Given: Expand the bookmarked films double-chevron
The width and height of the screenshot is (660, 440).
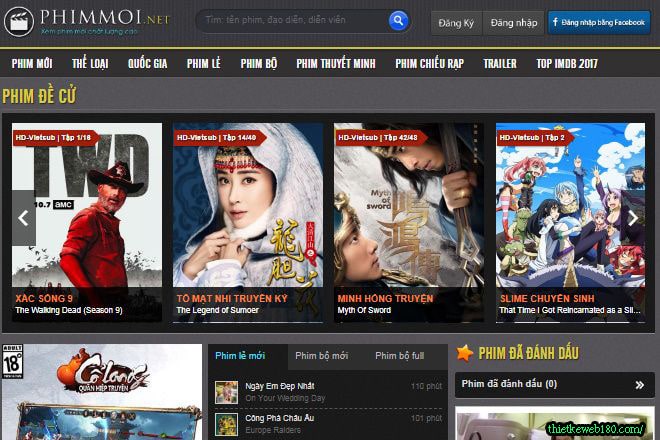Looking at the screenshot, I should (x=640, y=385).
